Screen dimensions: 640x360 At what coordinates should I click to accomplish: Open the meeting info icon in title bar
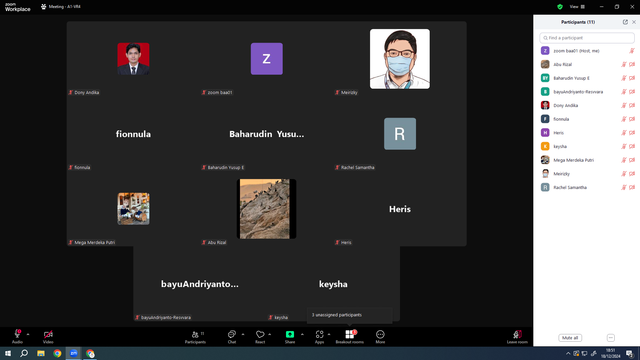(44, 7)
